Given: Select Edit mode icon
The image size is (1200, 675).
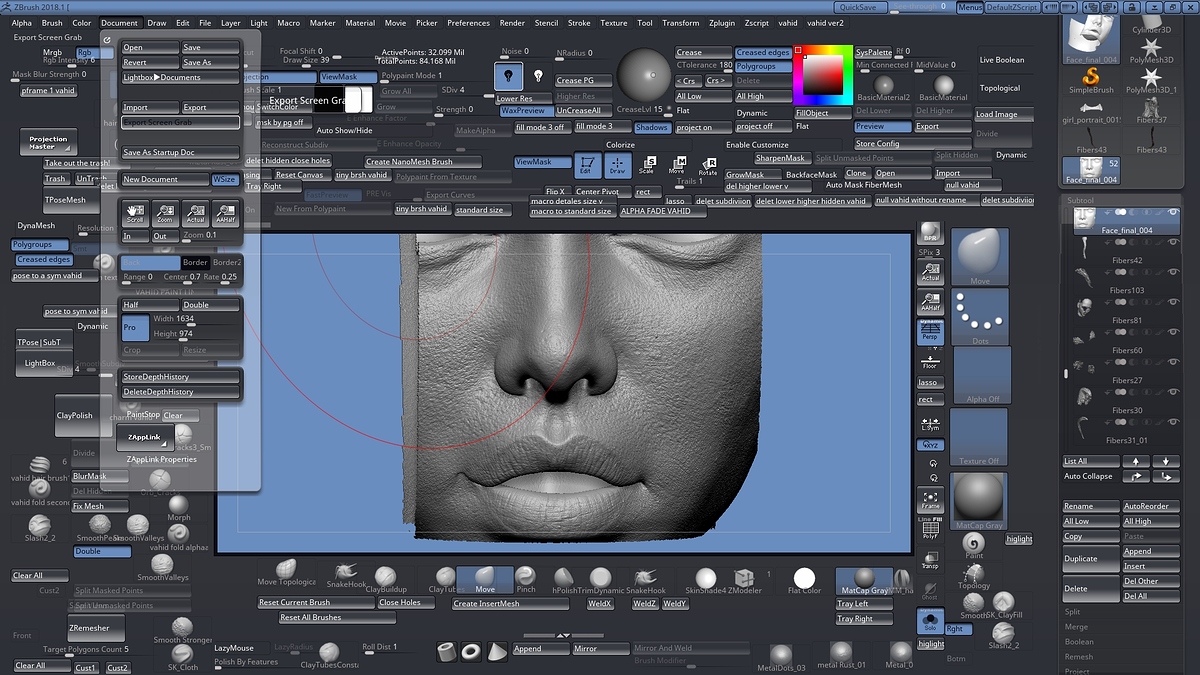Looking at the screenshot, I should pyautogui.click(x=587, y=166).
